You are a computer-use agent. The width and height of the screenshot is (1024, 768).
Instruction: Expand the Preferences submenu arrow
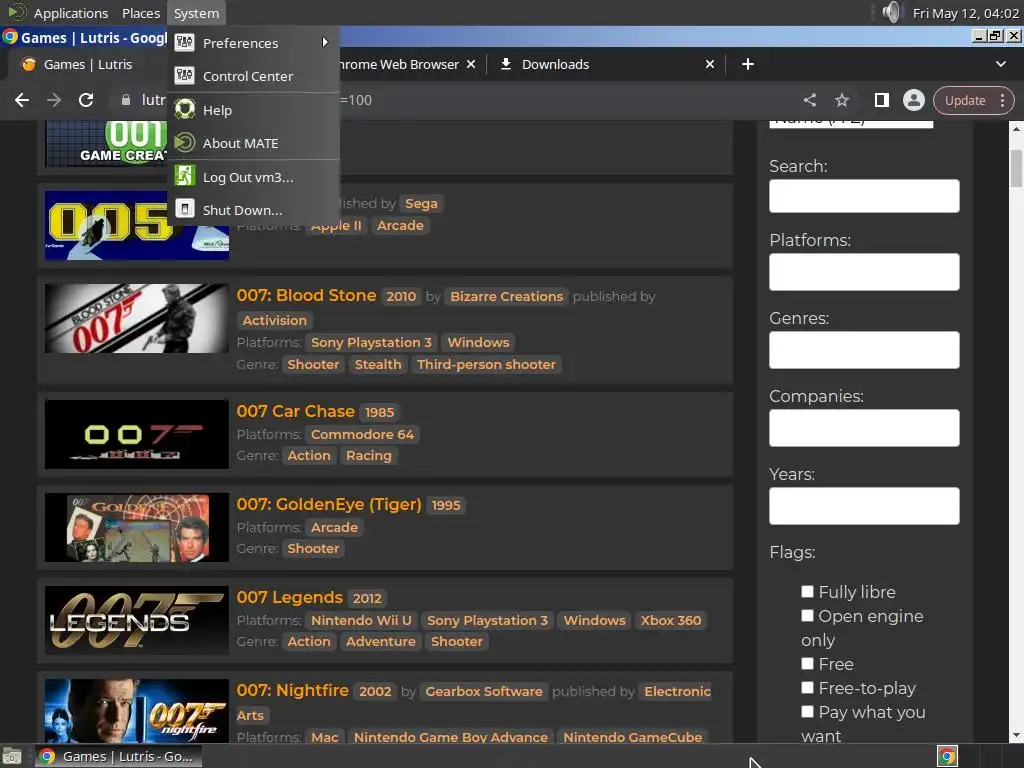[x=325, y=42]
